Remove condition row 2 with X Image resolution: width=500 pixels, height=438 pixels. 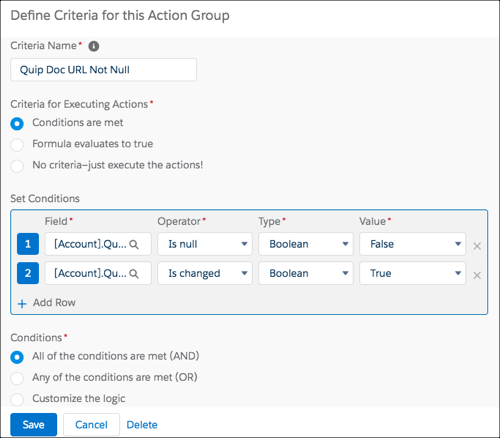point(477,275)
